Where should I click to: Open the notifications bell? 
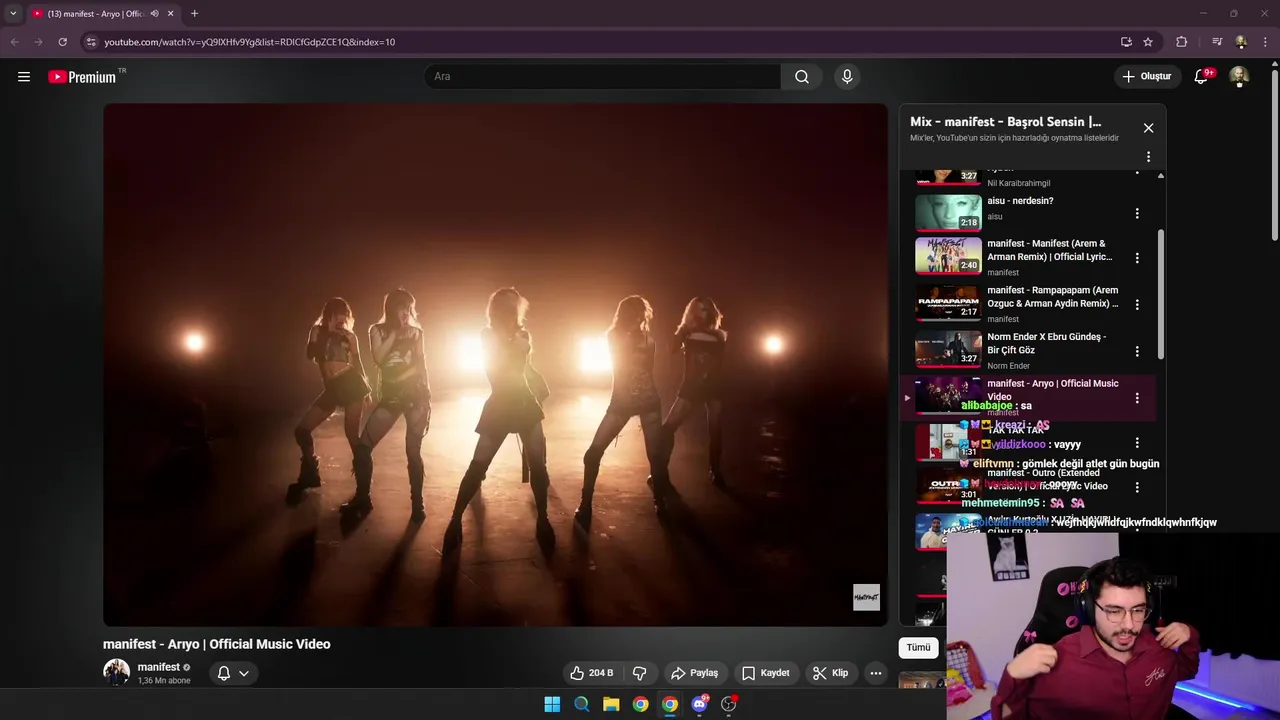click(x=1201, y=76)
